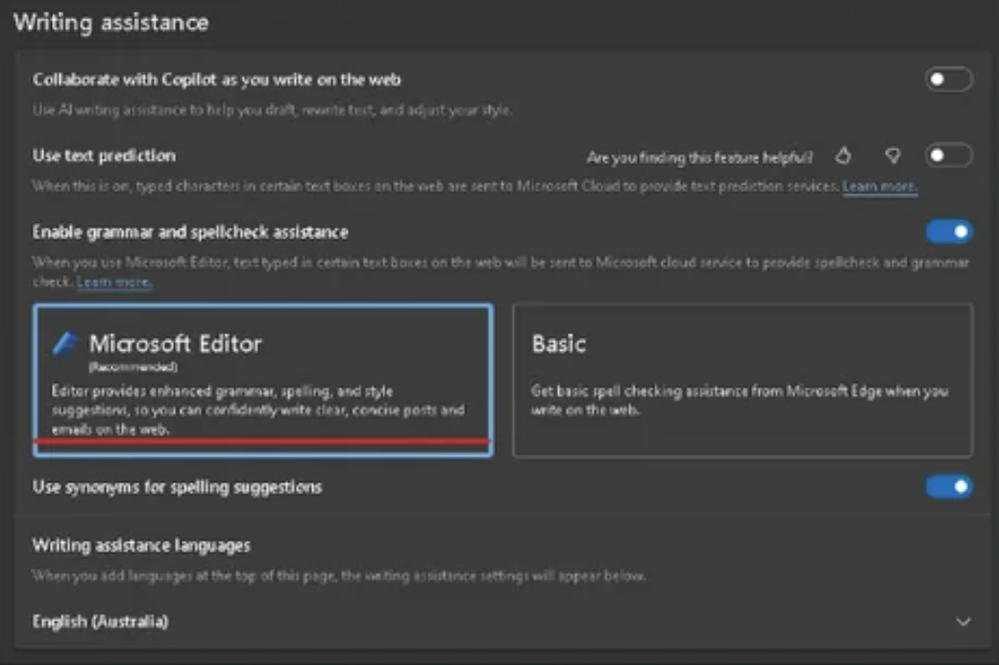
Task: Turn off synonyms for spelling suggestions
Action: coord(949,487)
